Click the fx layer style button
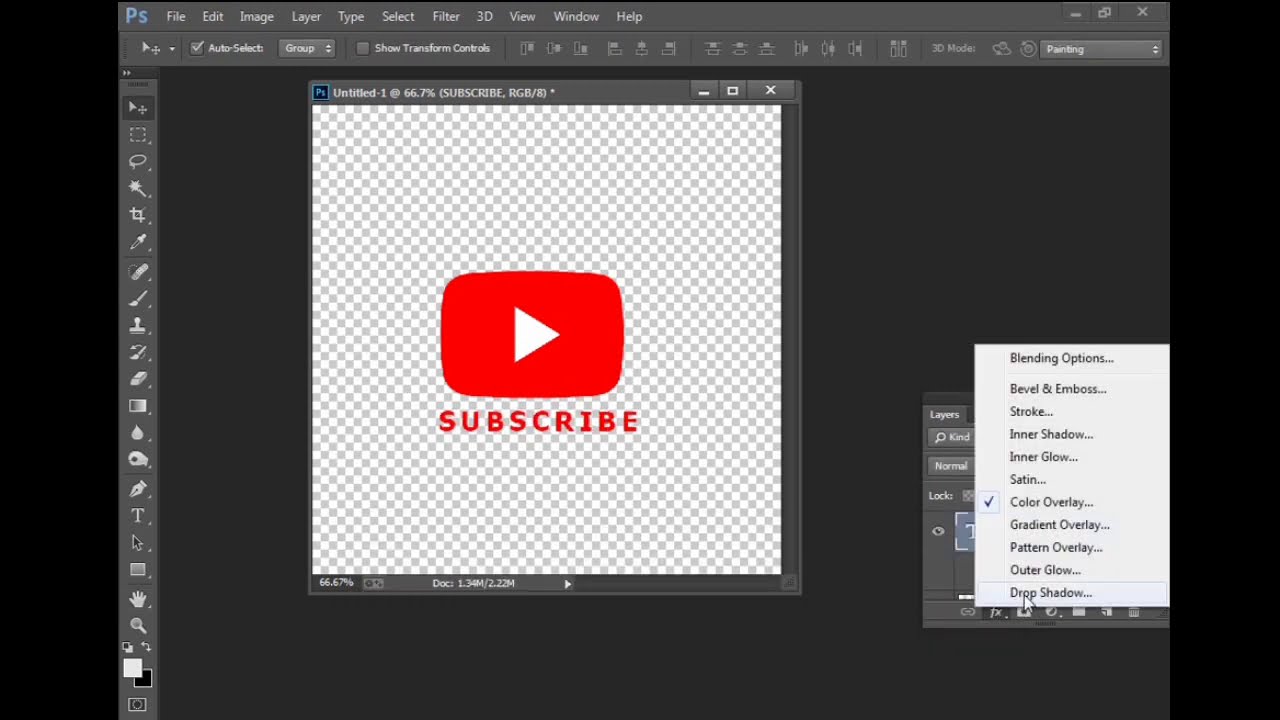Image resolution: width=1280 pixels, height=720 pixels. pyautogui.click(x=997, y=612)
